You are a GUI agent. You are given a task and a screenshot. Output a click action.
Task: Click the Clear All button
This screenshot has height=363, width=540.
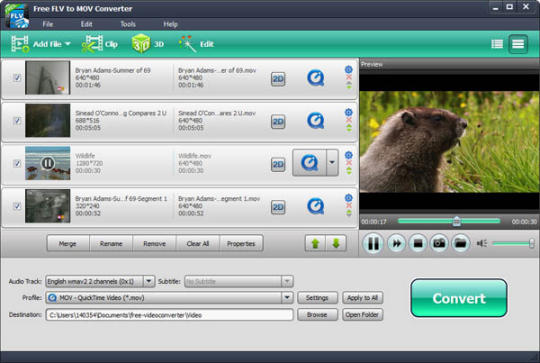click(198, 243)
